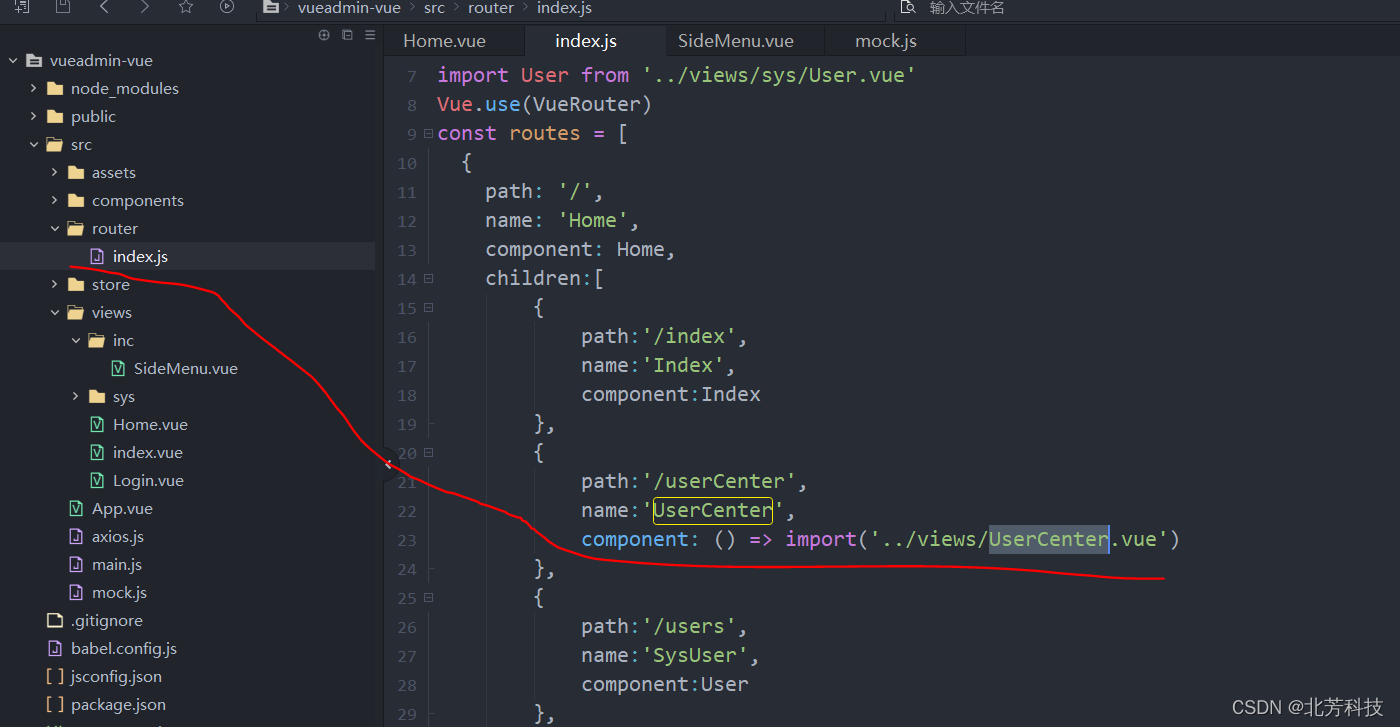The width and height of the screenshot is (1400, 727).
Task: Click the name:'SysUser' text on line 27
Action: click(671, 655)
